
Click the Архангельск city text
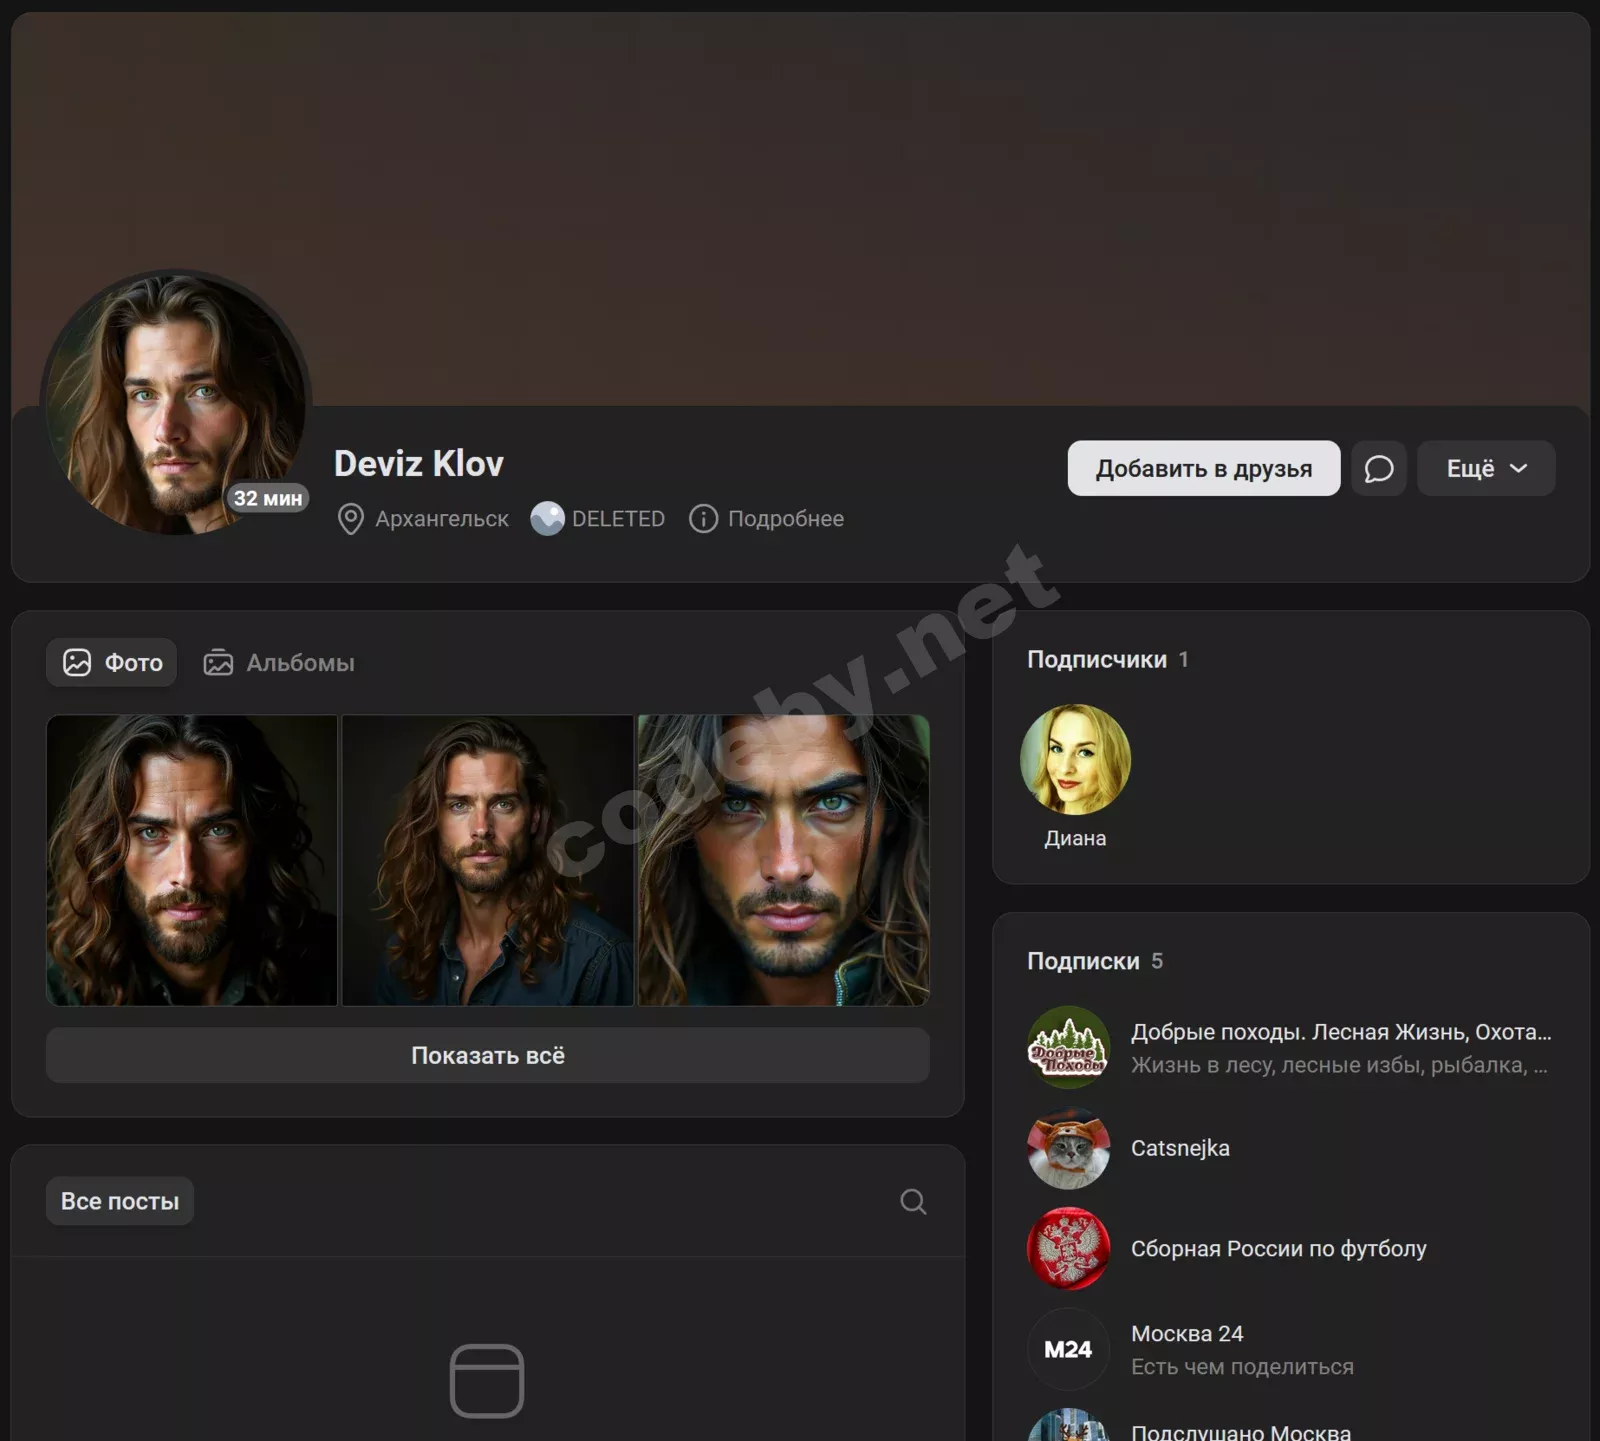click(442, 519)
